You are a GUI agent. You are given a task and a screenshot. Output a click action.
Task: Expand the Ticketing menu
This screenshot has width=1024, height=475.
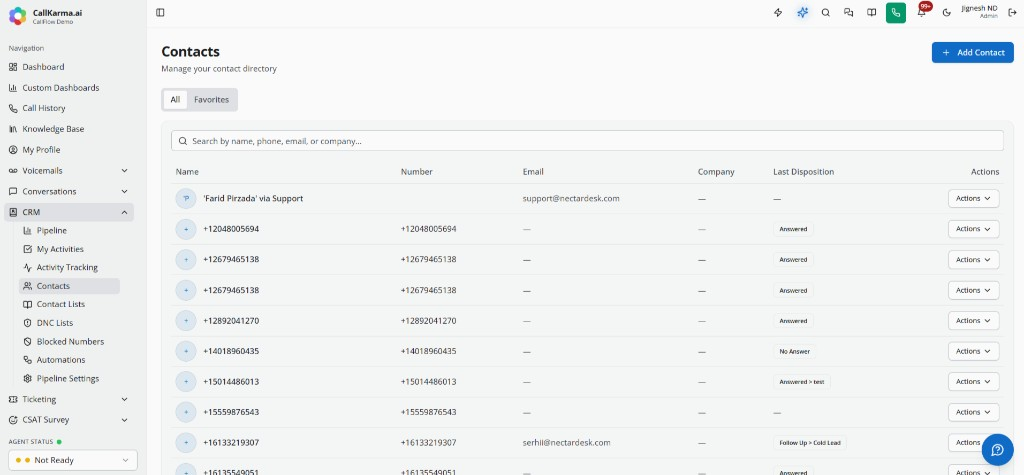coord(69,399)
